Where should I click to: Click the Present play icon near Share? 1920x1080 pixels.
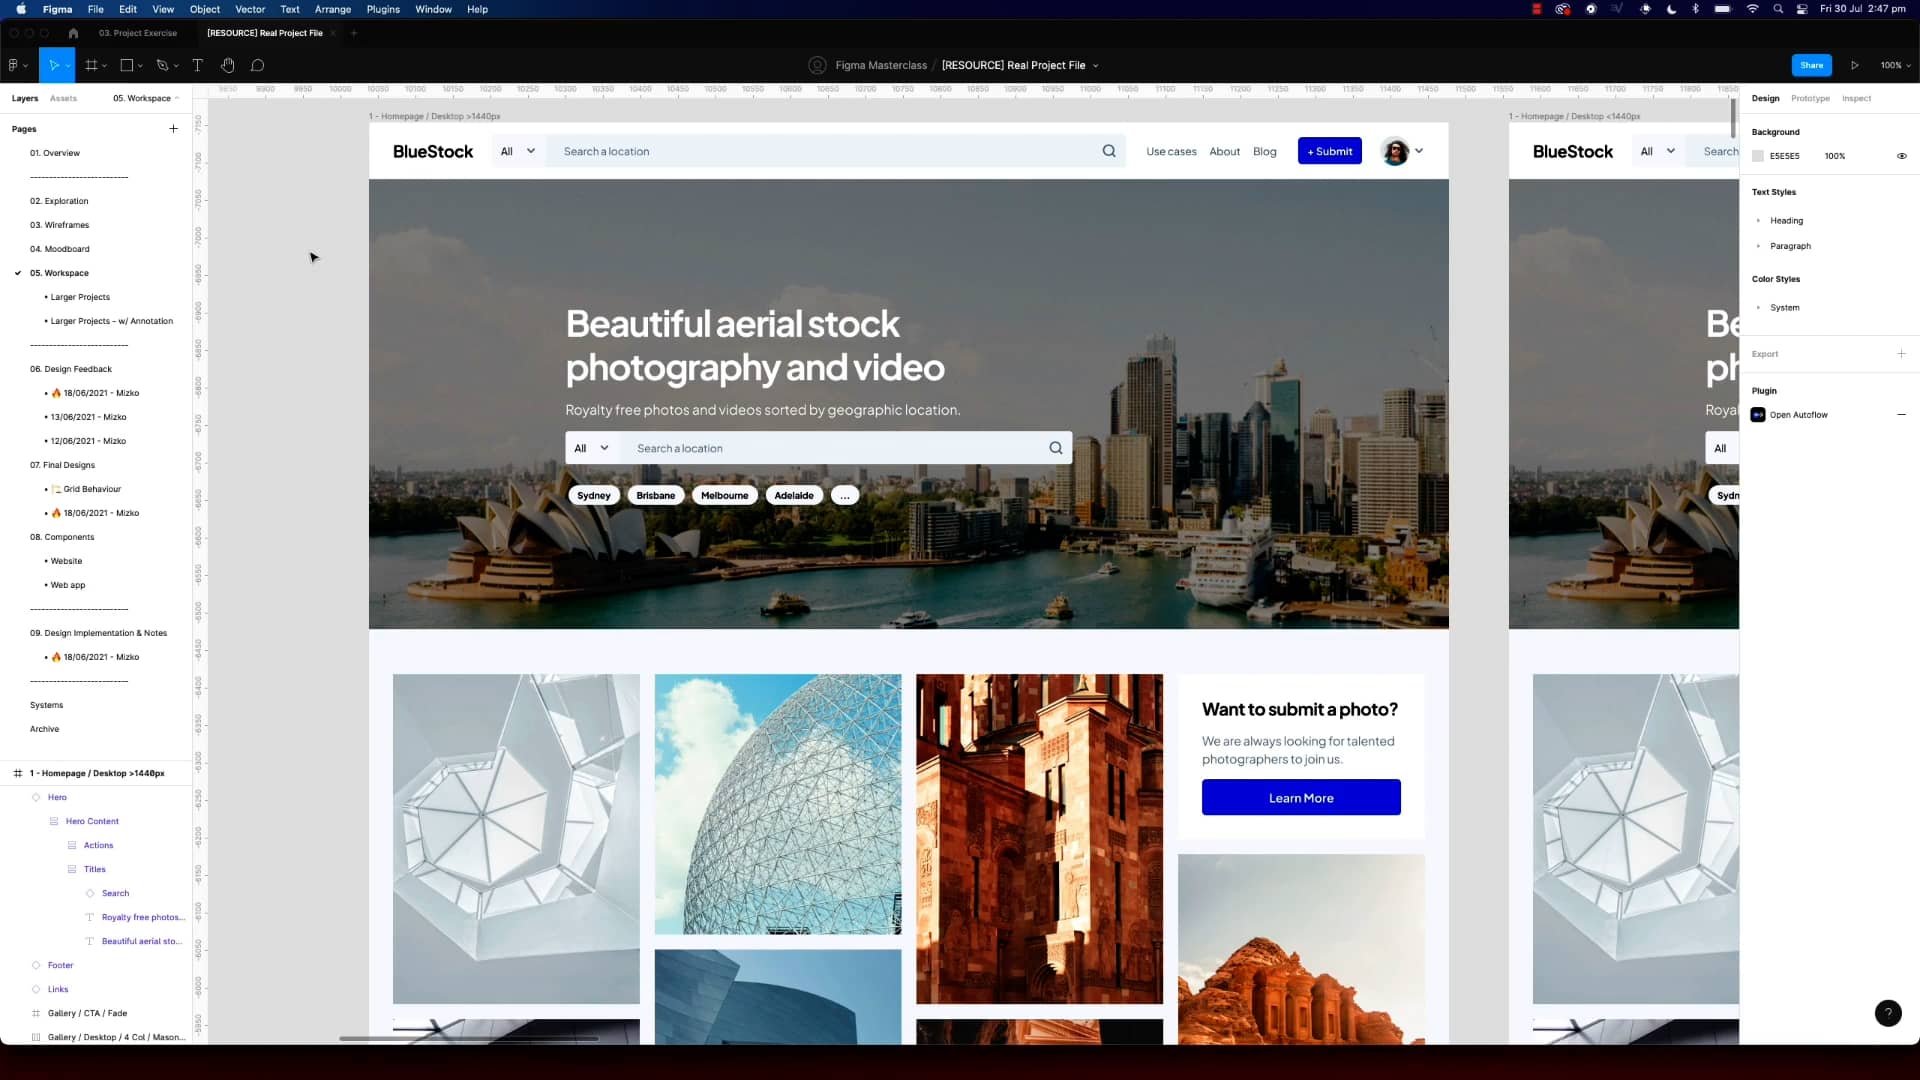coord(1855,65)
